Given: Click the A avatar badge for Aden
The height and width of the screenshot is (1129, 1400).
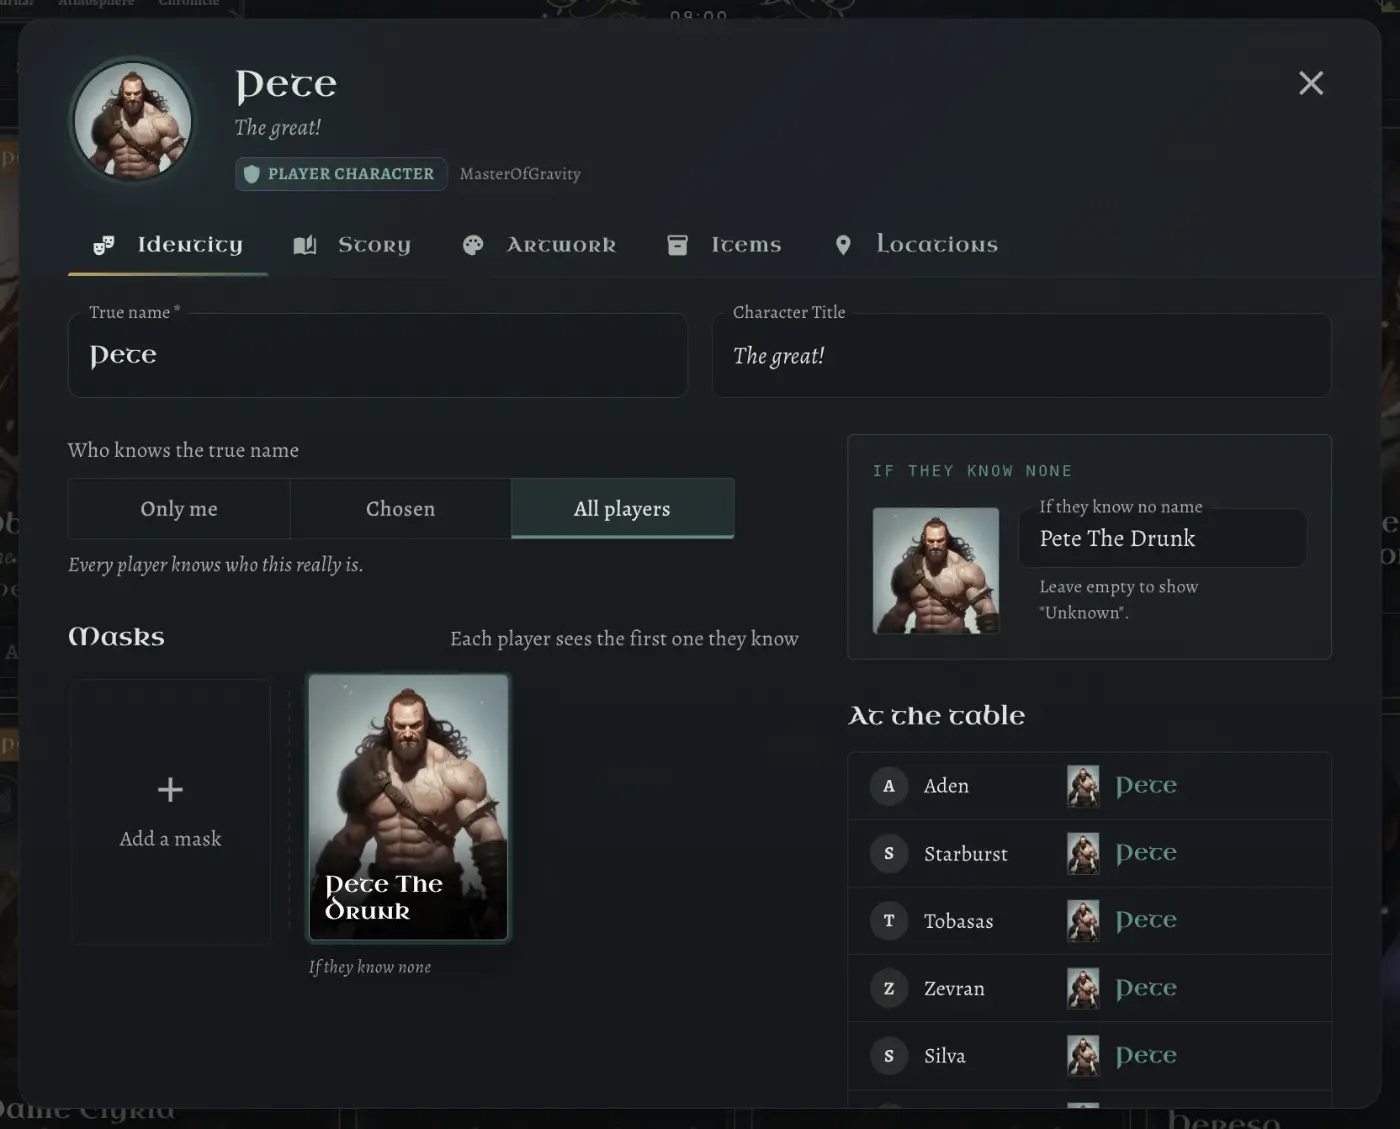Looking at the screenshot, I should [889, 786].
